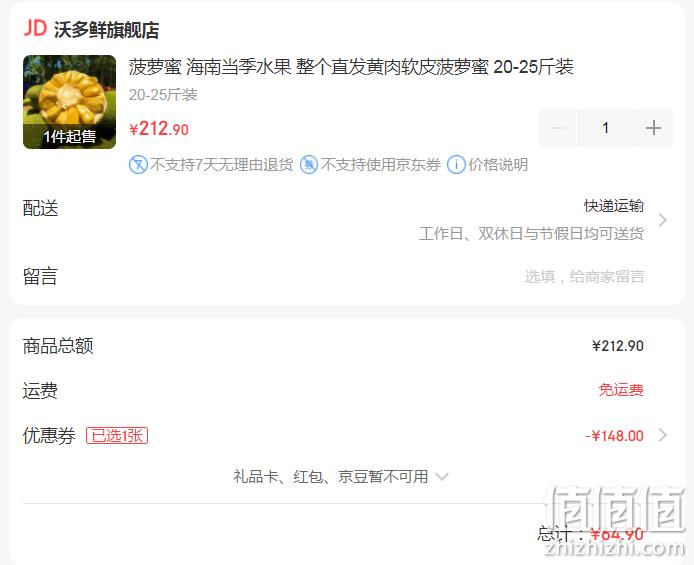This screenshot has width=694, height=565.
Task: Click the merchant message field 选填
Action: 584,277
